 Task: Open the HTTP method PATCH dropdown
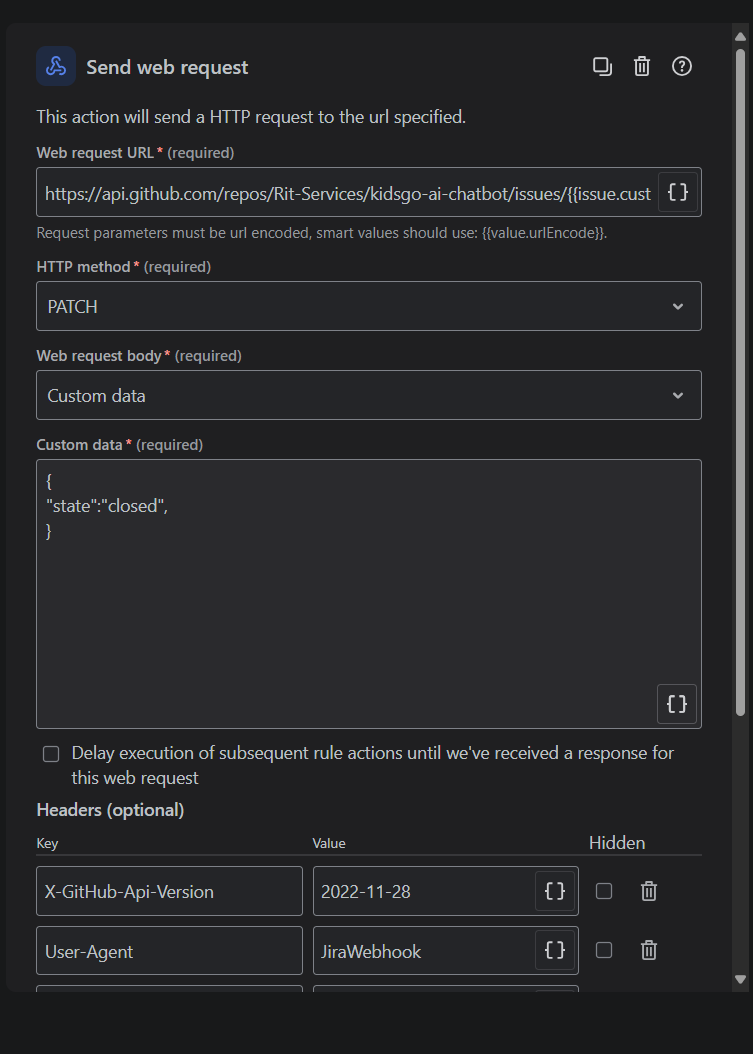coord(368,306)
